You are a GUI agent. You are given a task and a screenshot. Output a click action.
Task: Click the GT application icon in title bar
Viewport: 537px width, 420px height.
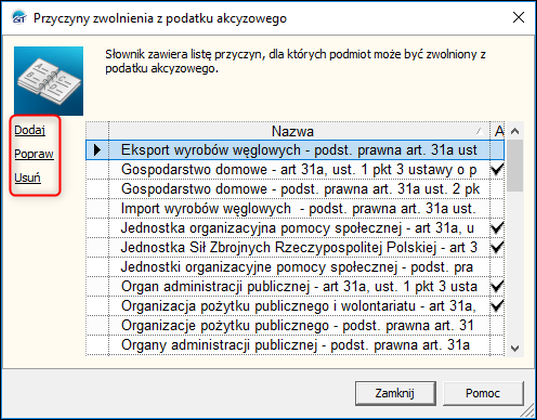pos(19,18)
